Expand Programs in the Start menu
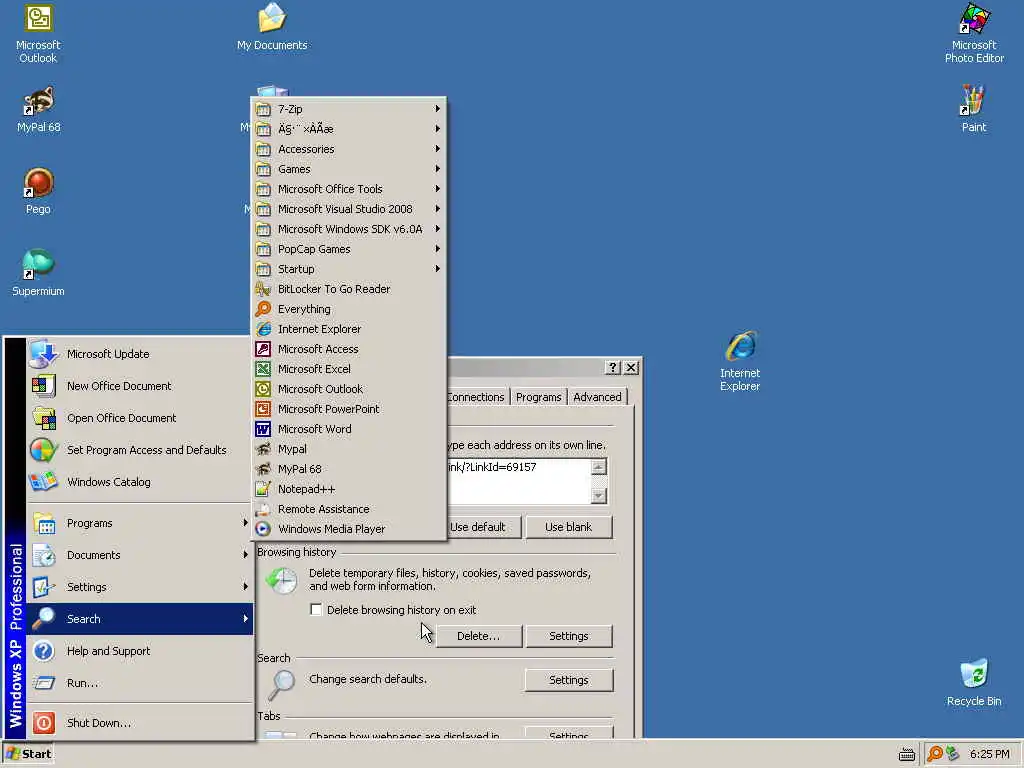This screenshot has width=1024, height=768. tap(140, 523)
